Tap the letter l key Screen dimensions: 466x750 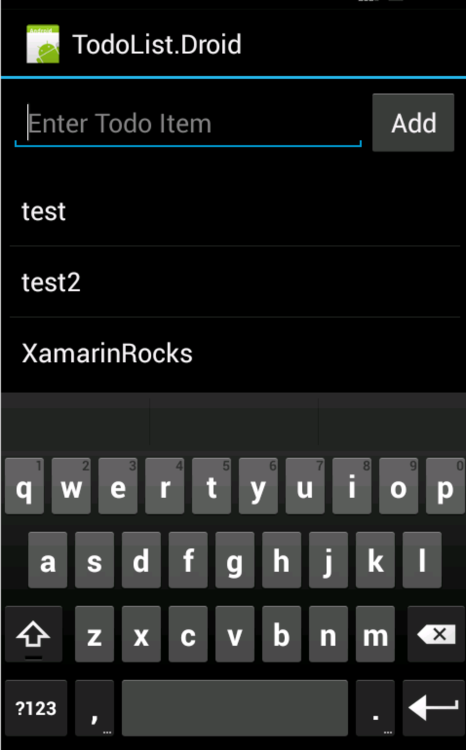pos(422,560)
